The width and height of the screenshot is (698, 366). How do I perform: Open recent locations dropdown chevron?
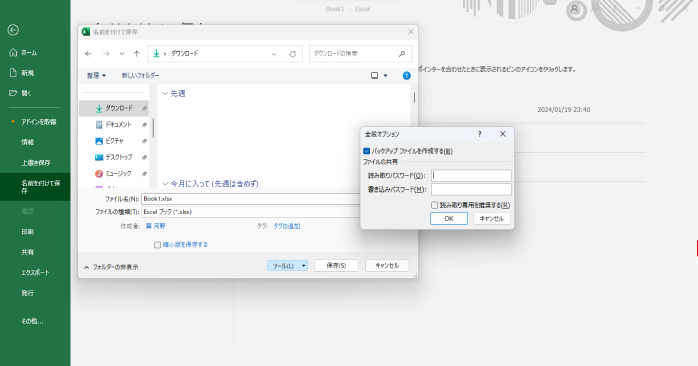point(122,54)
